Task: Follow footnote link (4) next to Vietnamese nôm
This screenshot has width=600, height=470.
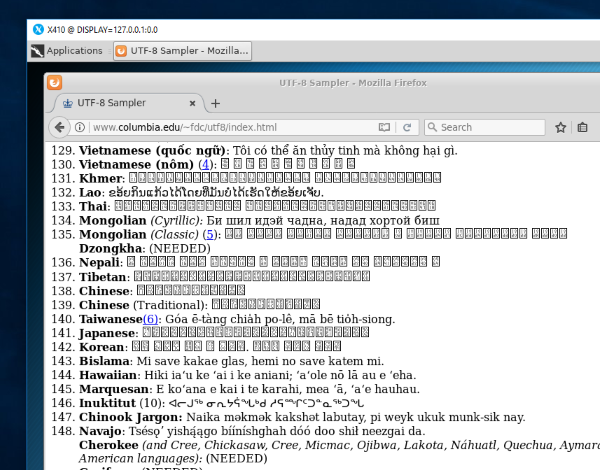Action: pyautogui.click(x=206, y=164)
